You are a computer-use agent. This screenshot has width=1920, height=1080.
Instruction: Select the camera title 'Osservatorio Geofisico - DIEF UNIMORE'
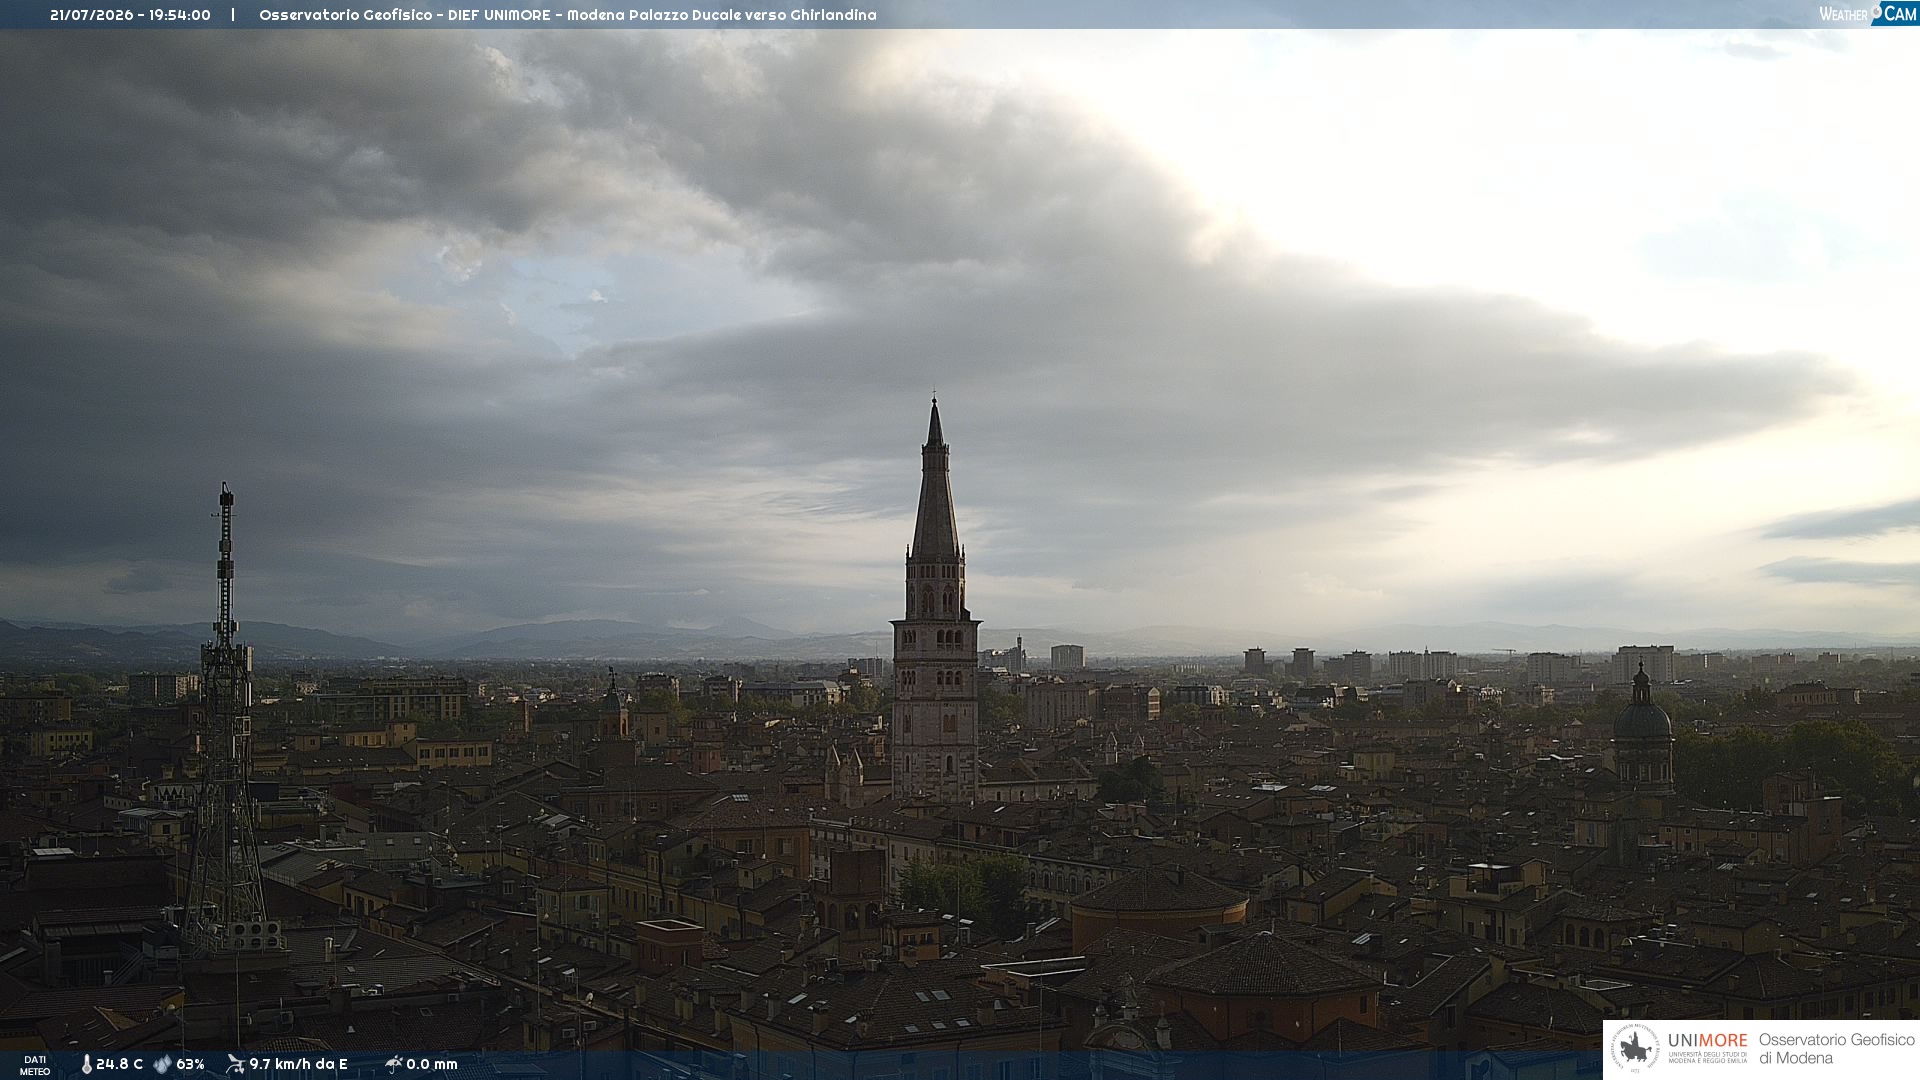pos(405,15)
